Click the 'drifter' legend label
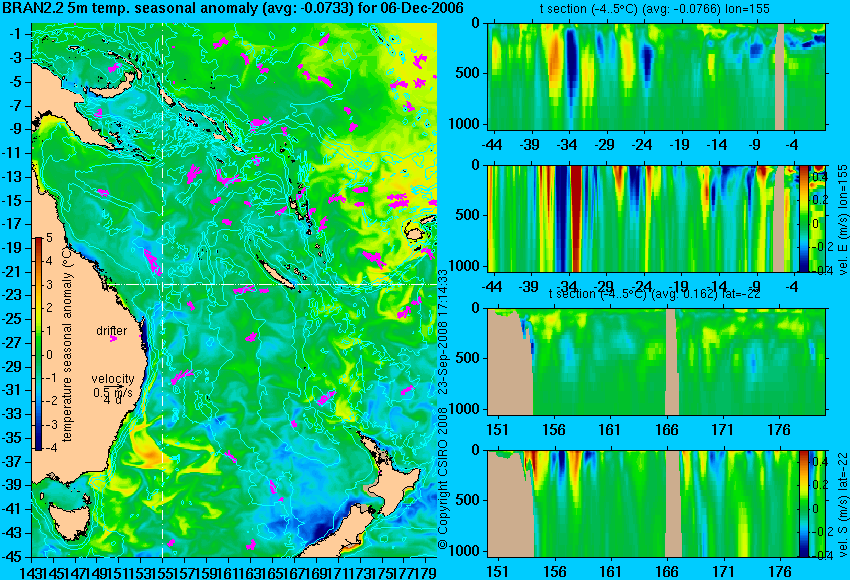Viewport: 850px width, 580px height. click(112, 331)
